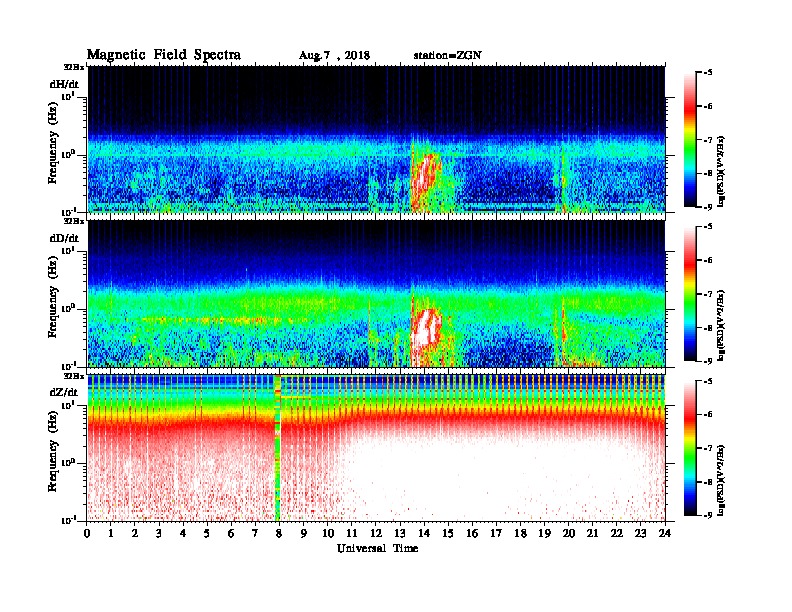This screenshot has height=612, width=792.
Task: Click the "dH/dt" panel label
Action: tap(64, 84)
